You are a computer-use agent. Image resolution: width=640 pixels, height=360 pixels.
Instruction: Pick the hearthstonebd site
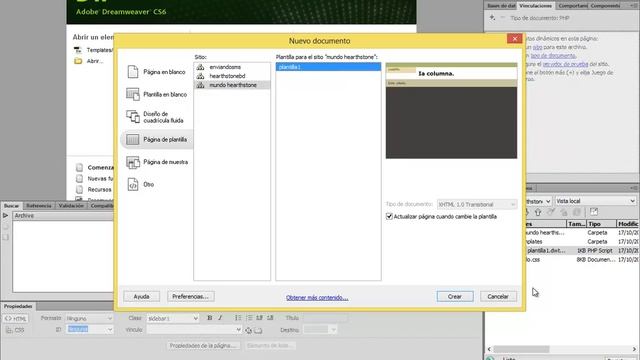pos(231,76)
